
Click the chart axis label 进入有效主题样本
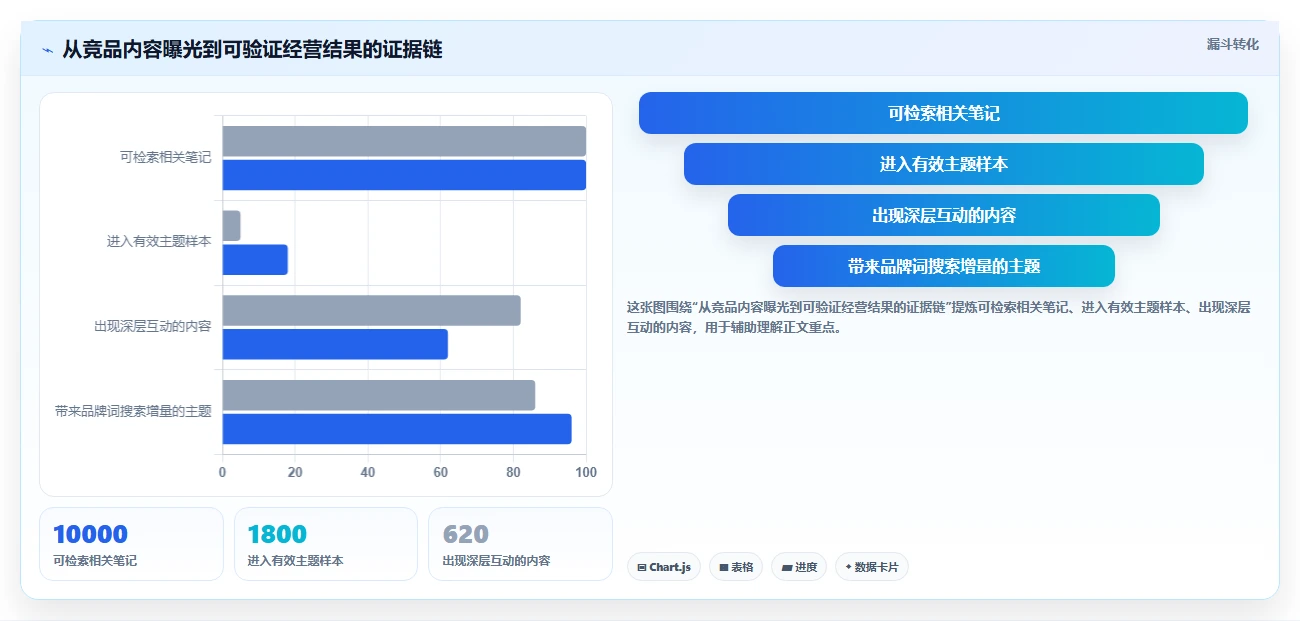(x=159, y=241)
